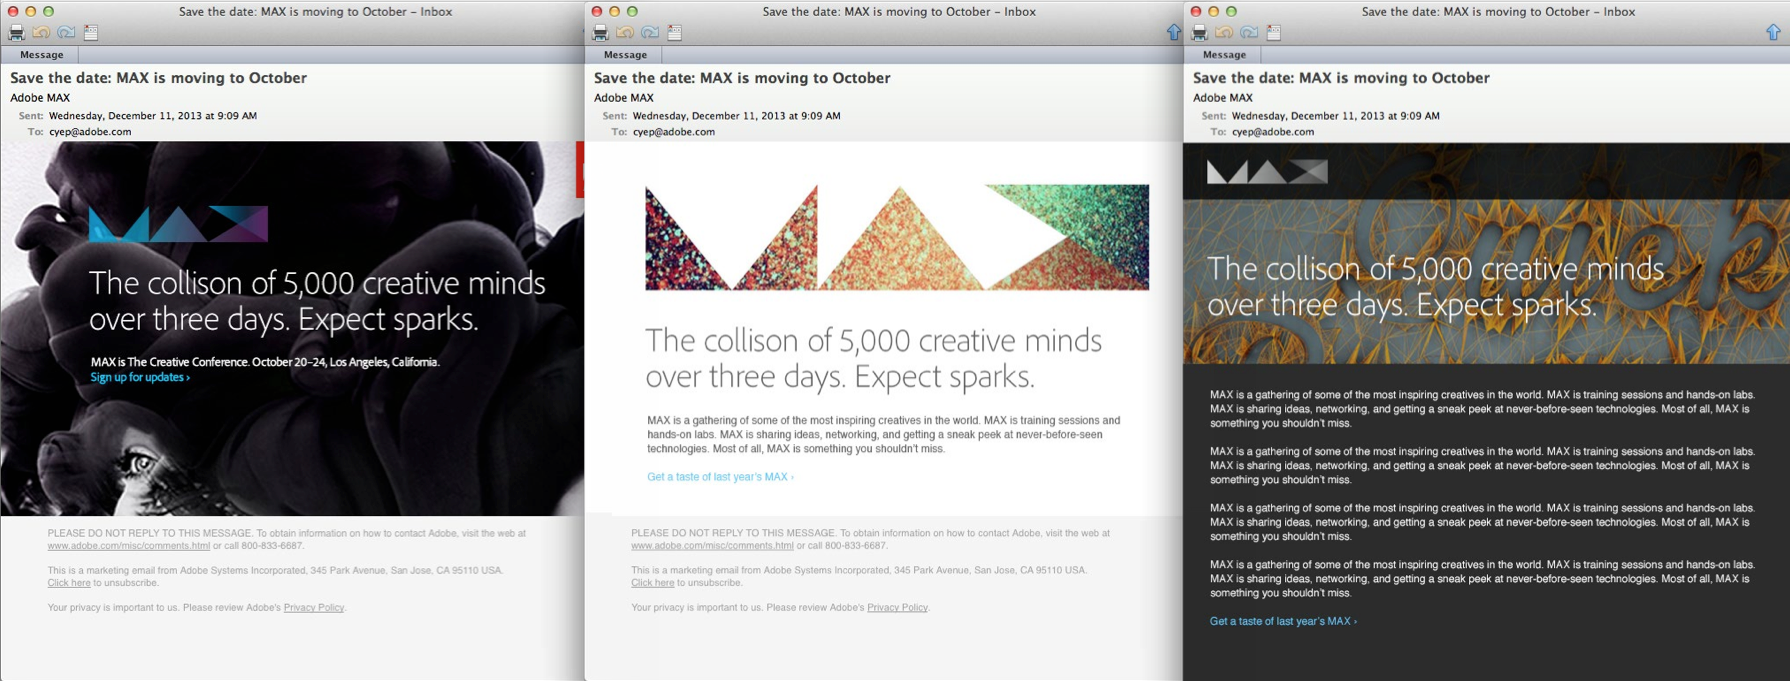Click the blue redo arrow in middle window
Image resolution: width=1790 pixels, height=681 pixels.
[x=650, y=33]
